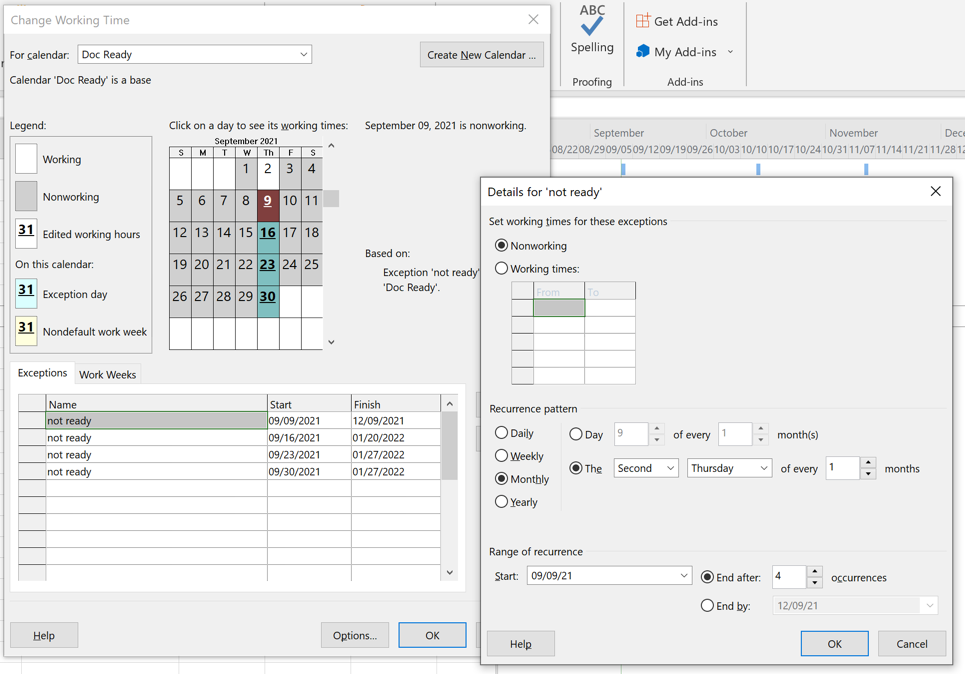The image size is (965, 674).
Task: Click the months interval field showing 1
Action: tap(843, 468)
